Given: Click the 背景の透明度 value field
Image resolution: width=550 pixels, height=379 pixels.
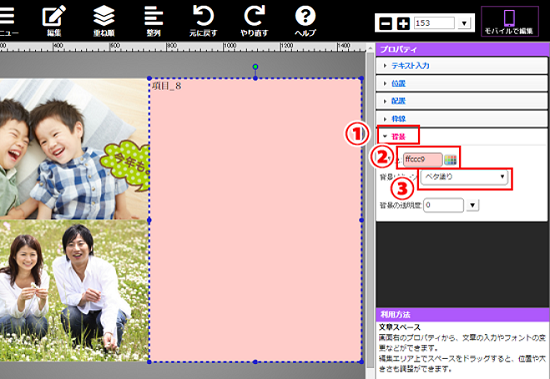Looking at the screenshot, I should 443,205.
